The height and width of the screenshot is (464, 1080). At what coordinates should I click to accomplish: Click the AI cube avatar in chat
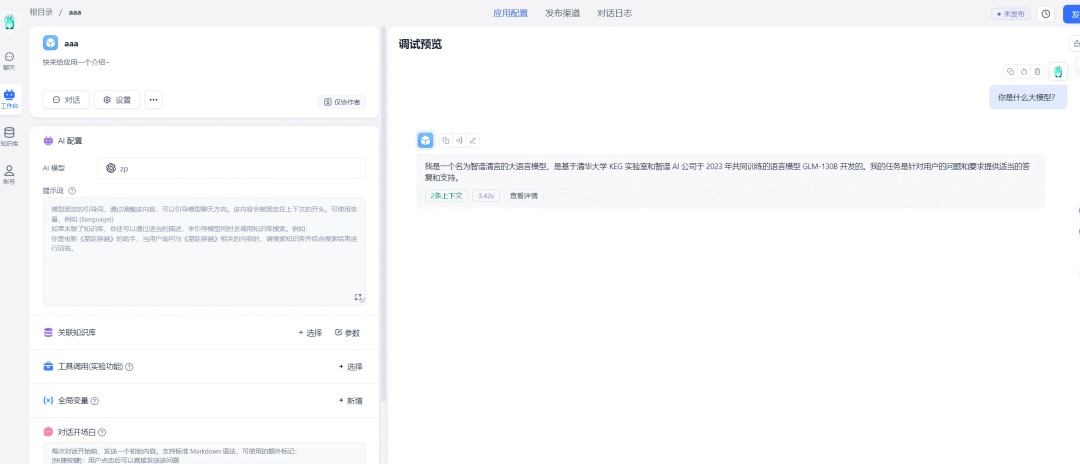click(x=426, y=140)
